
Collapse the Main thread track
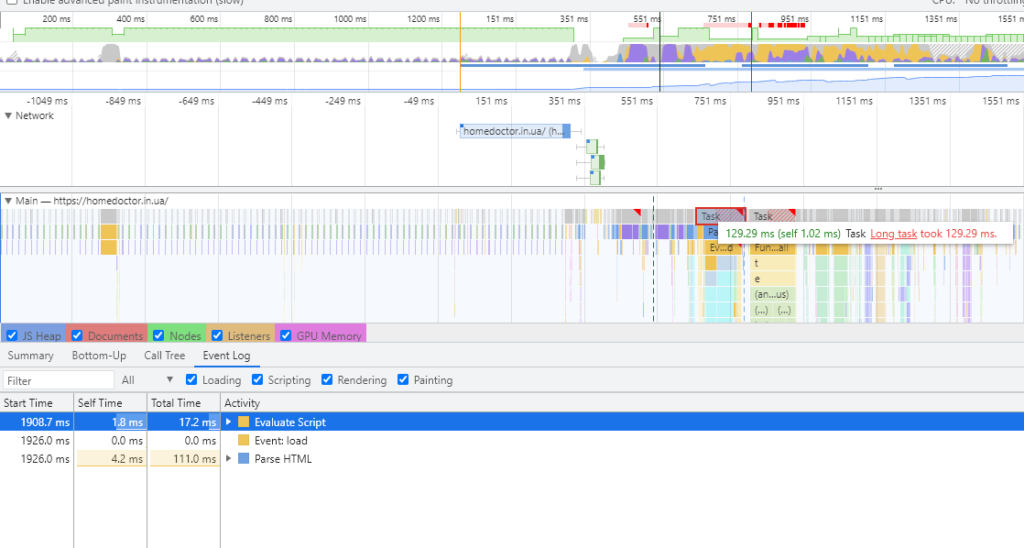8,201
